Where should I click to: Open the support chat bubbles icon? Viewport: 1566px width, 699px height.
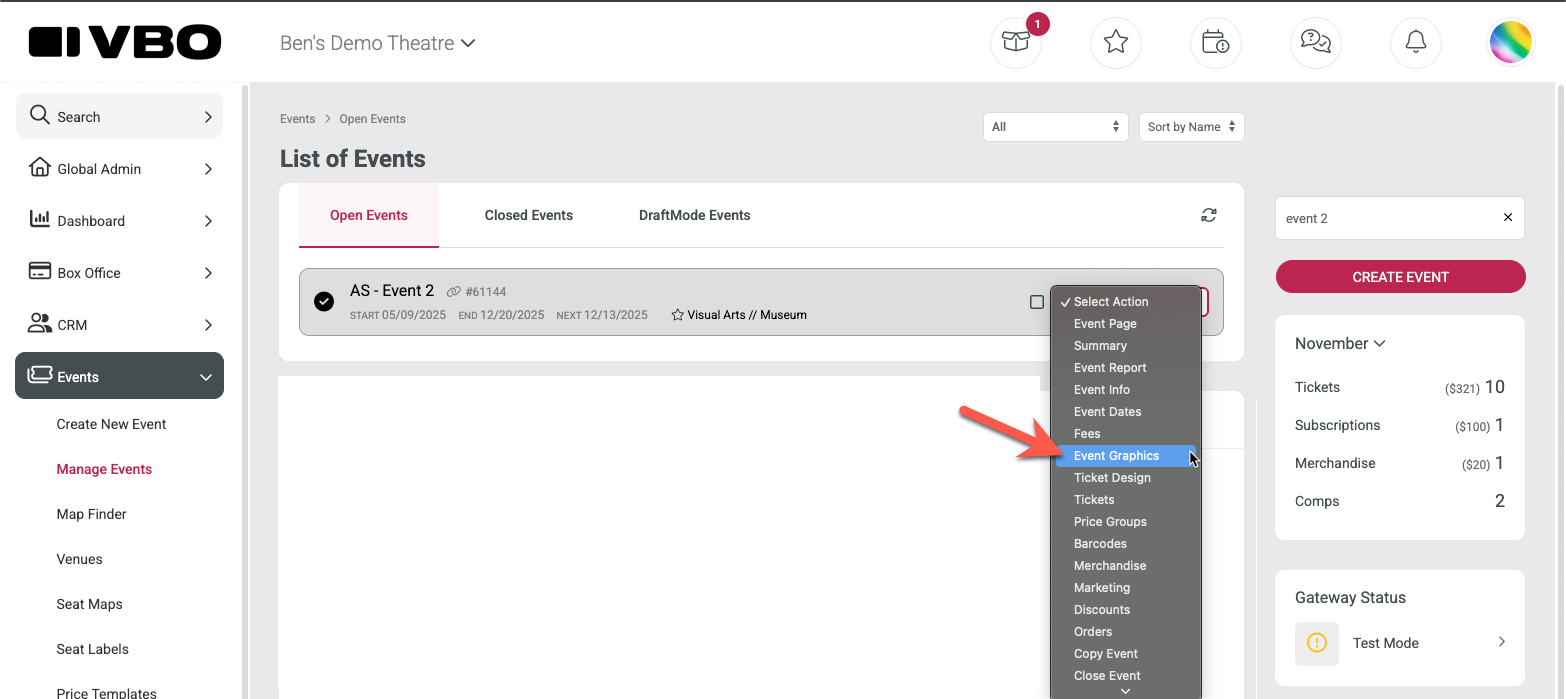coord(1316,43)
